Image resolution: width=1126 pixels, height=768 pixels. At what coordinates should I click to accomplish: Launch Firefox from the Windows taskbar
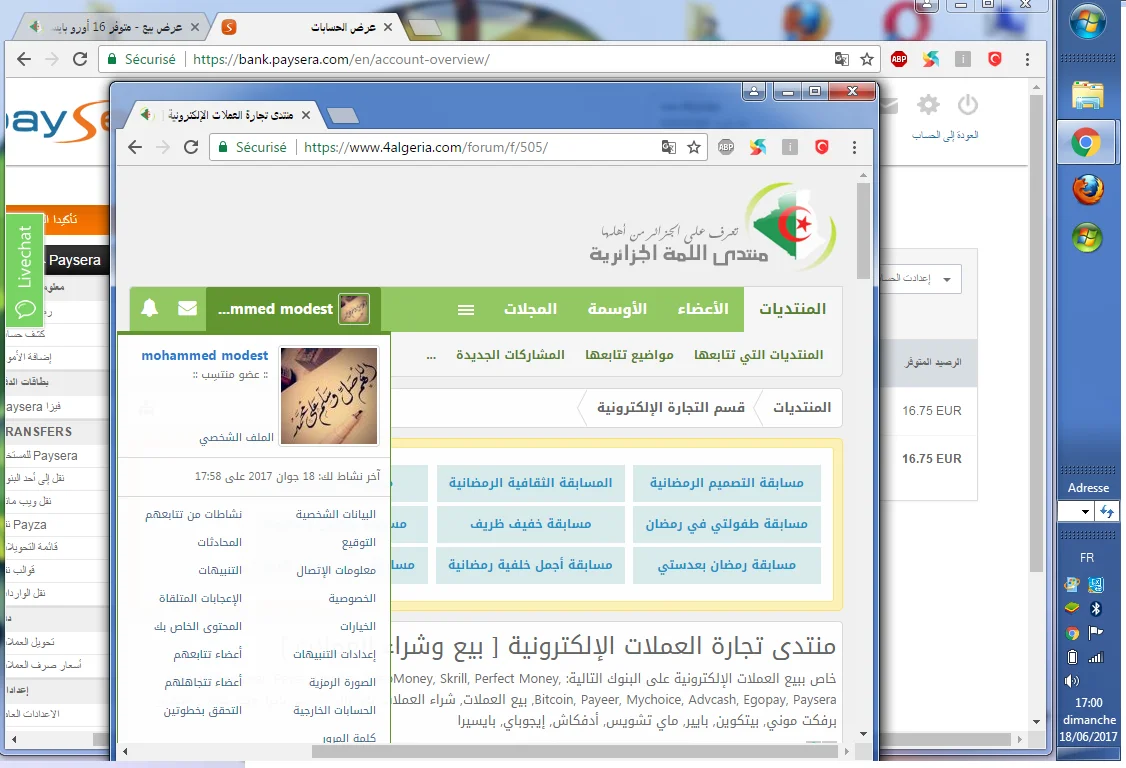point(1087,190)
